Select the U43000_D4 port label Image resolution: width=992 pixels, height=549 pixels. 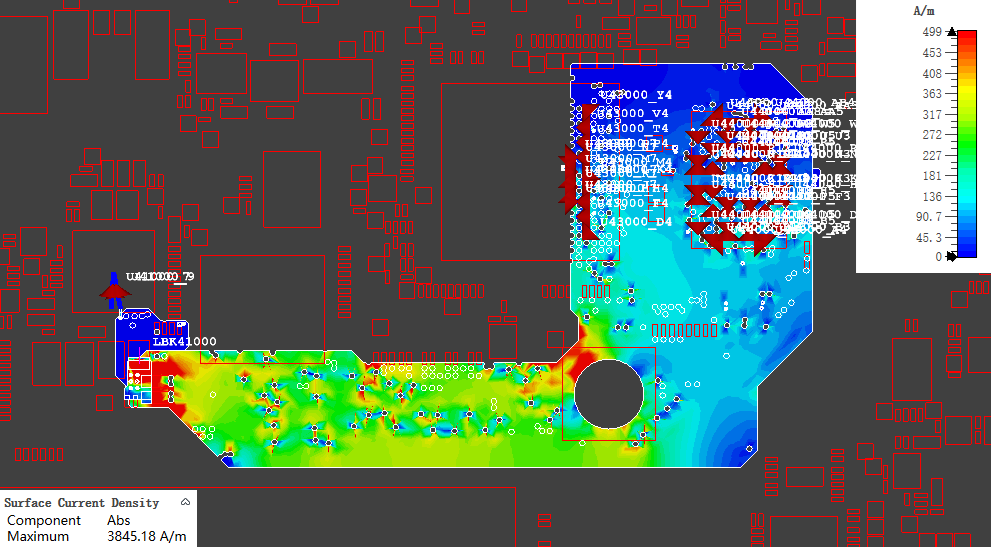click(635, 221)
